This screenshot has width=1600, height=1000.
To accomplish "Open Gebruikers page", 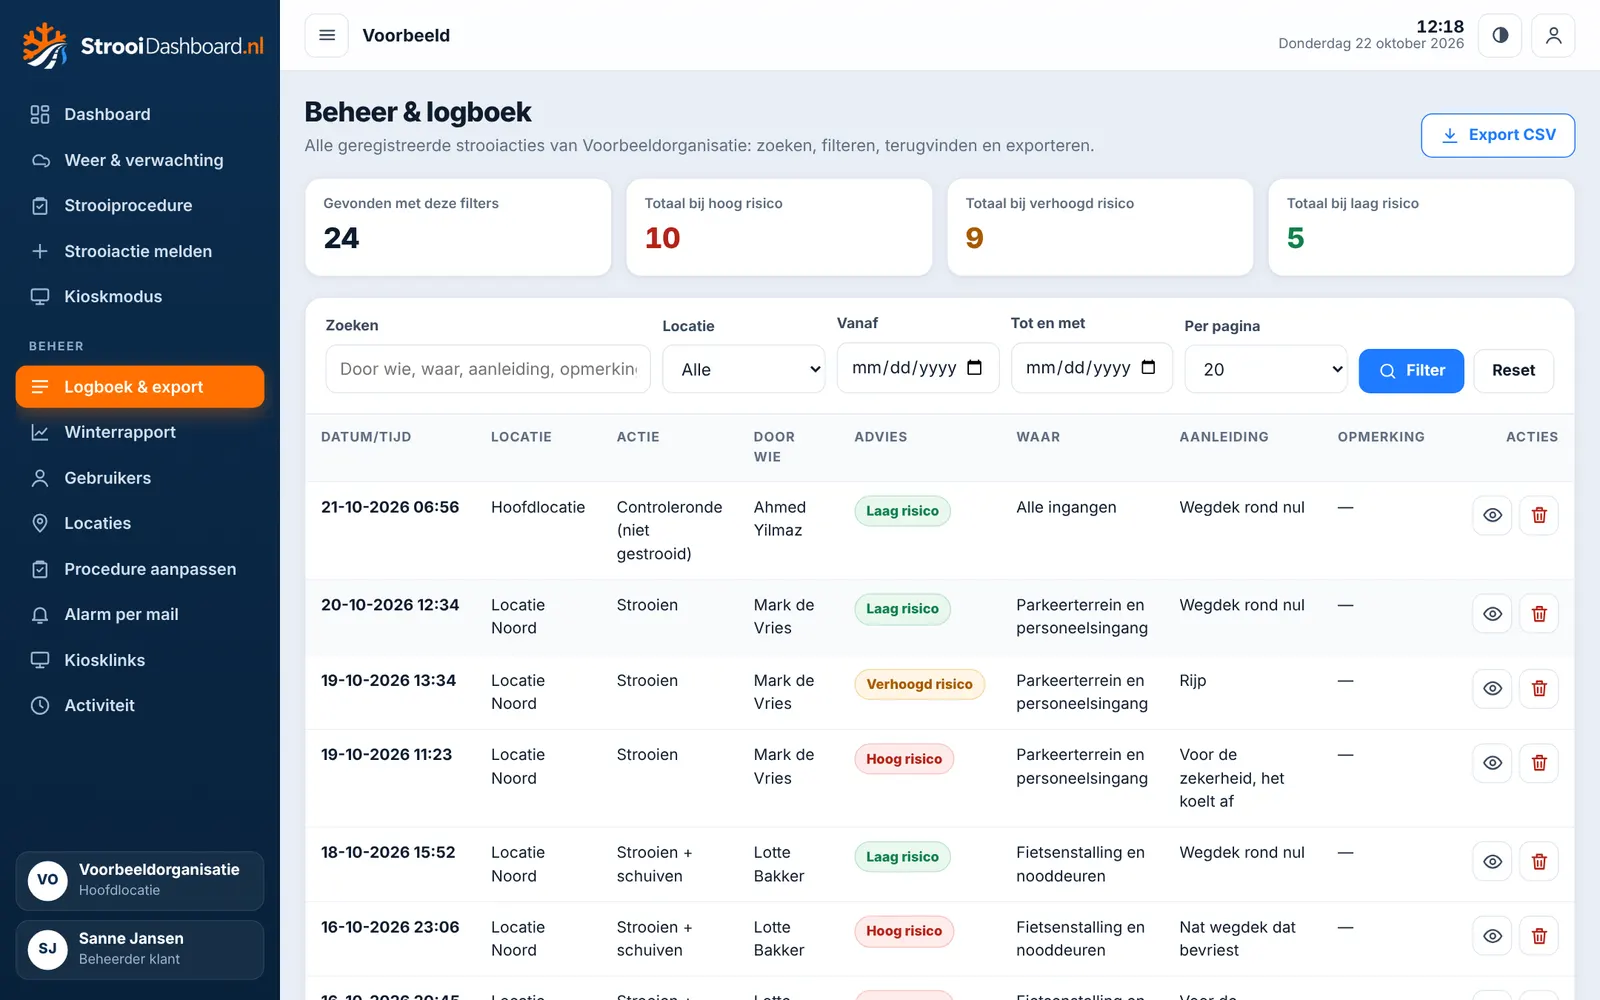I will pyautogui.click(x=140, y=478).
